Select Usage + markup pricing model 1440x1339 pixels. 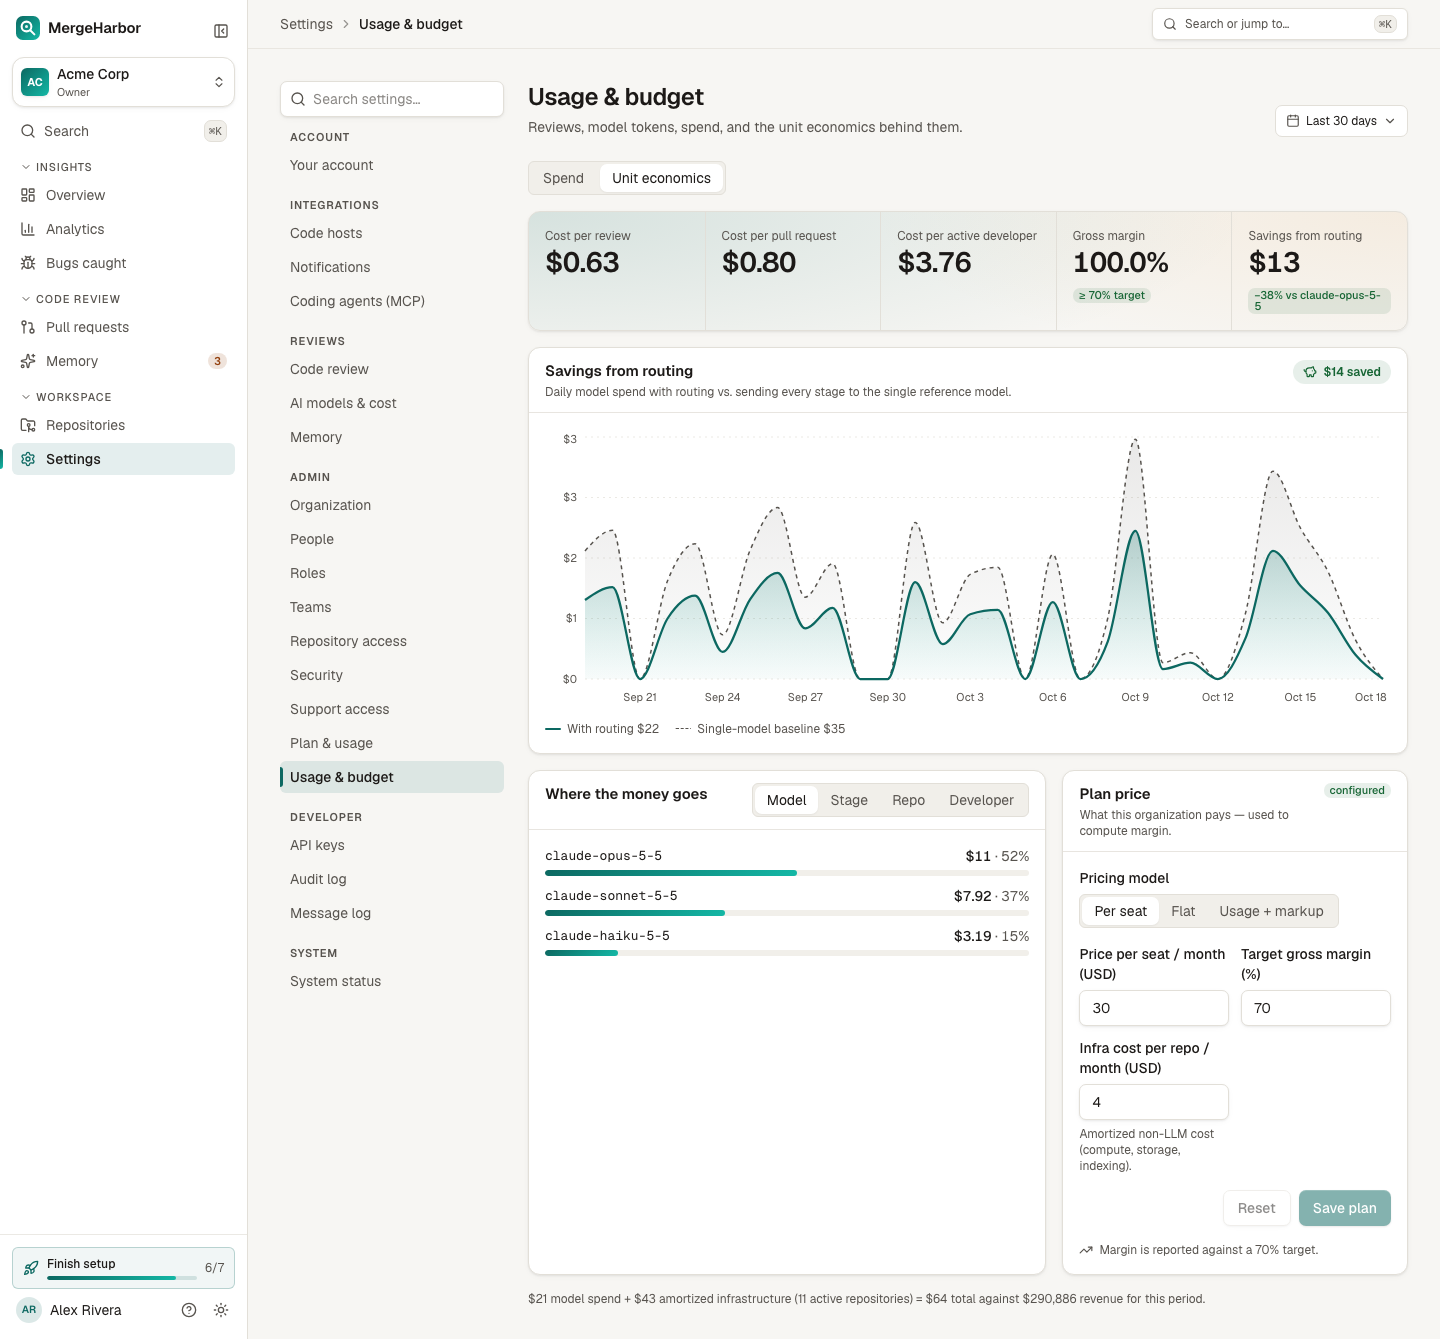[1271, 911]
